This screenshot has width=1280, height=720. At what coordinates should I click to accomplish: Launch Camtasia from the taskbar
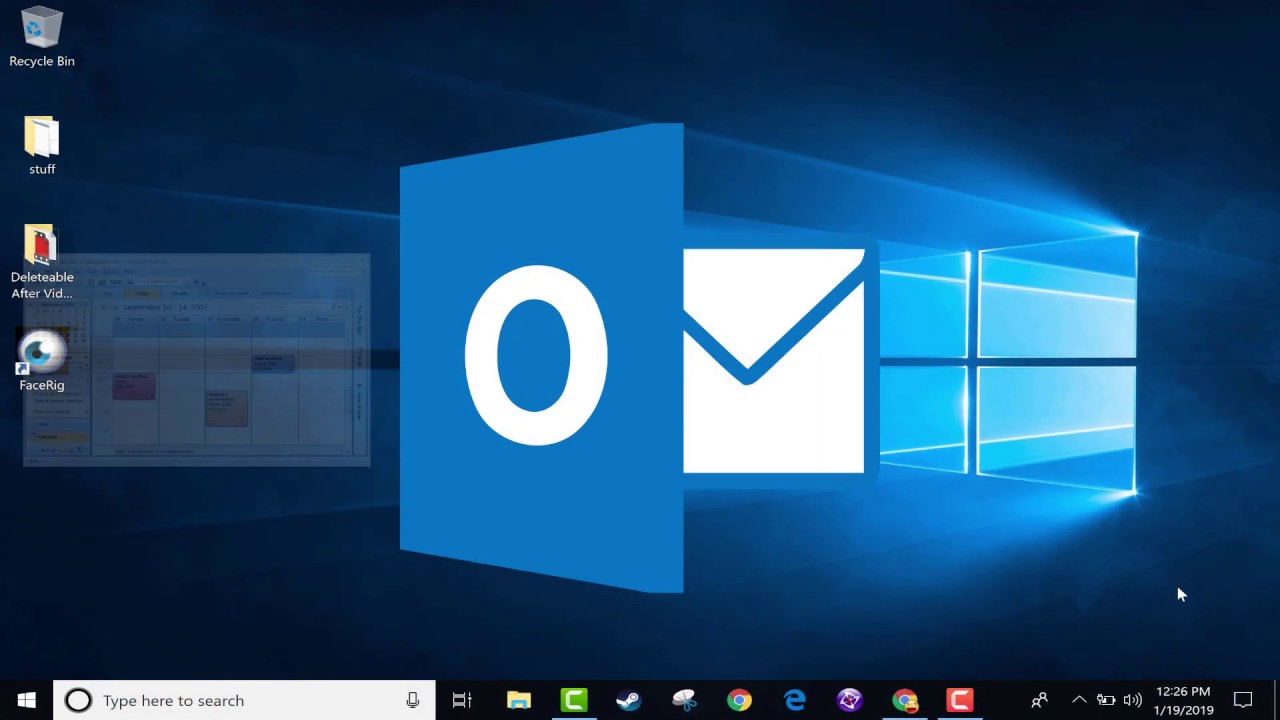pyautogui.click(x=574, y=700)
